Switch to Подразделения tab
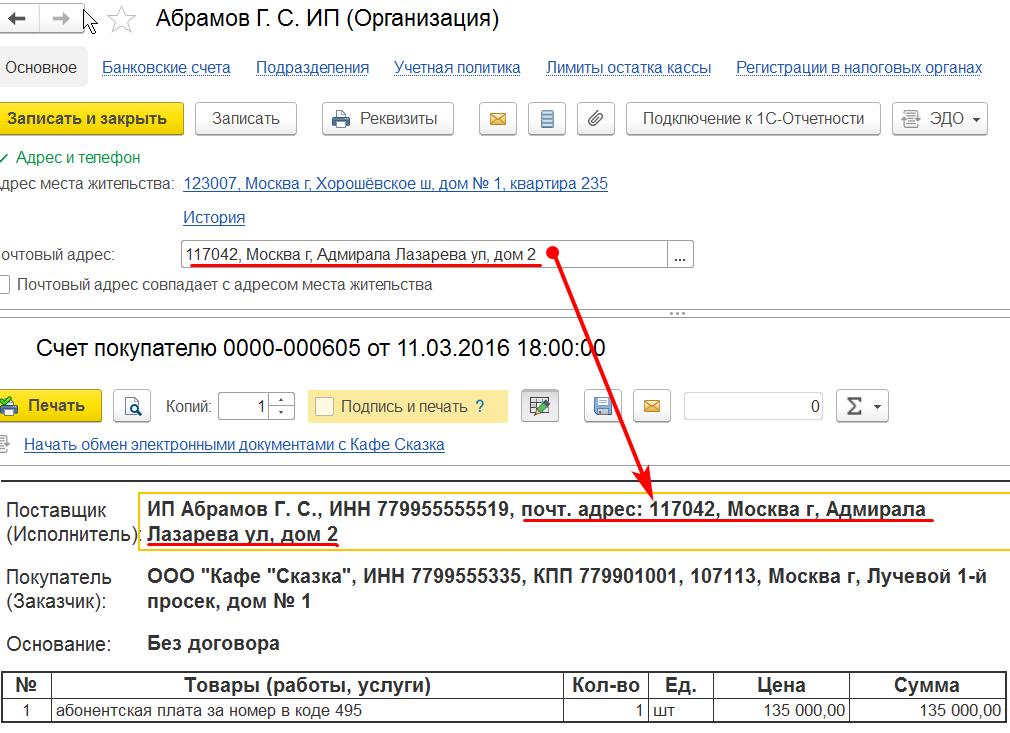Screen dimensions: 1010x733 [312, 68]
